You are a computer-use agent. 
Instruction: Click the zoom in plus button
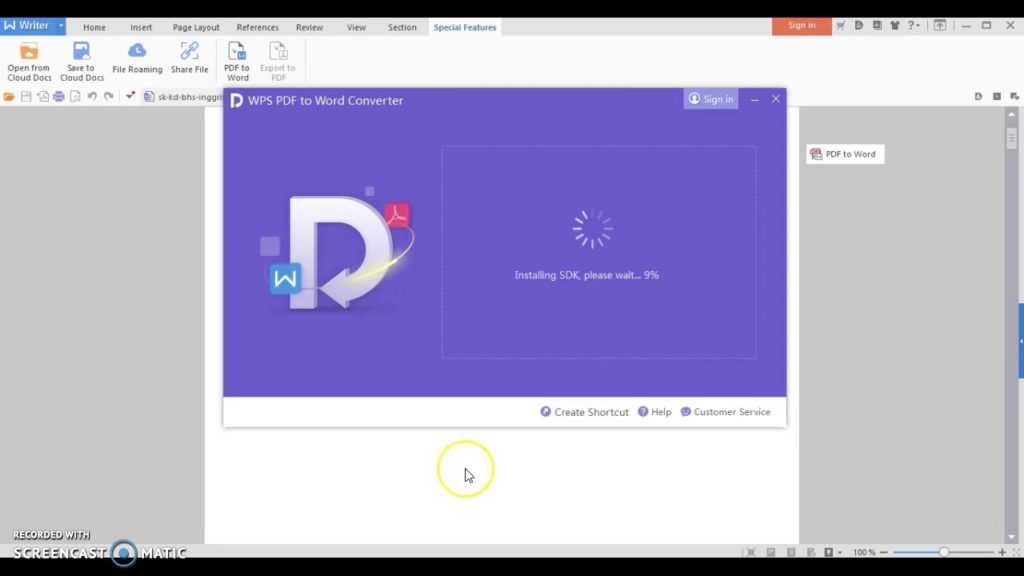click(x=1002, y=552)
